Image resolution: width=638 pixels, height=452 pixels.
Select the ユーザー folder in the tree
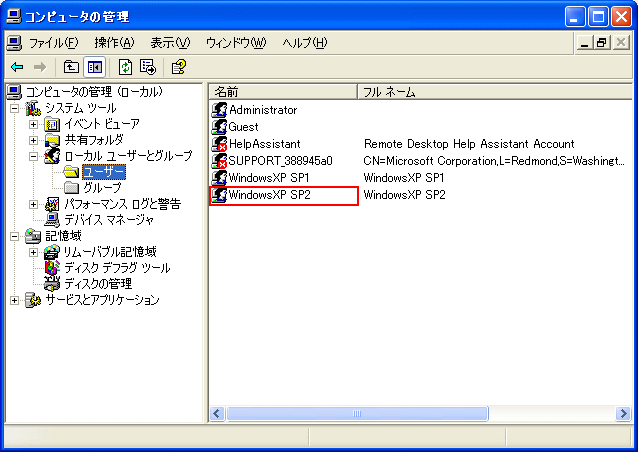click(x=104, y=172)
